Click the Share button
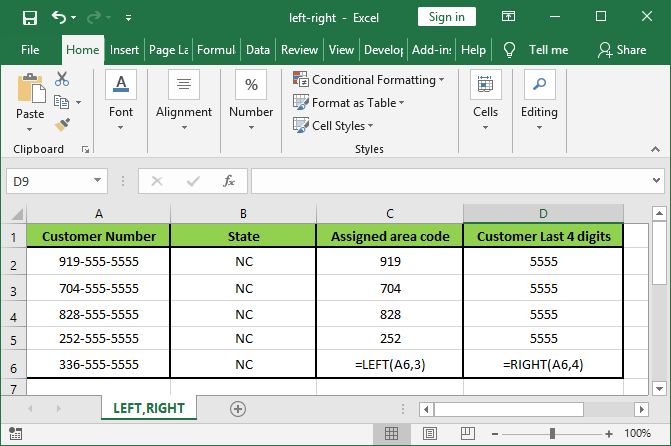The width and height of the screenshot is (671, 446). [x=622, y=50]
